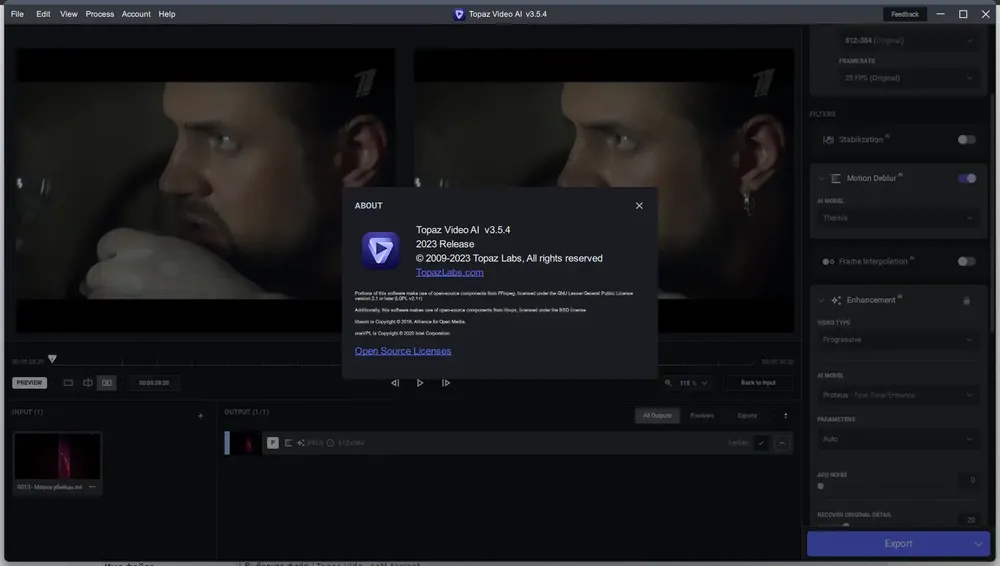Add a new input with plus icon
Screen dimensions: 1000x566
pyautogui.click(x=200, y=416)
